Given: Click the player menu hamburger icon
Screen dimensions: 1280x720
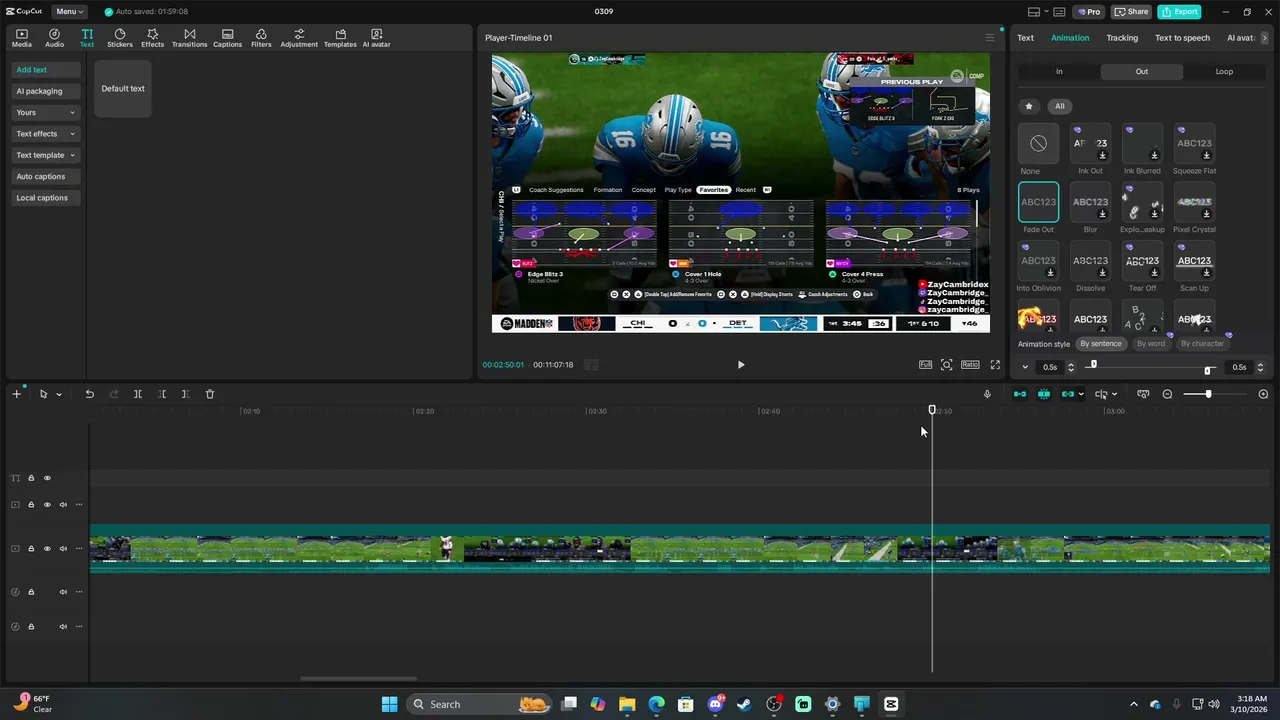Looking at the screenshot, I should [x=990, y=38].
